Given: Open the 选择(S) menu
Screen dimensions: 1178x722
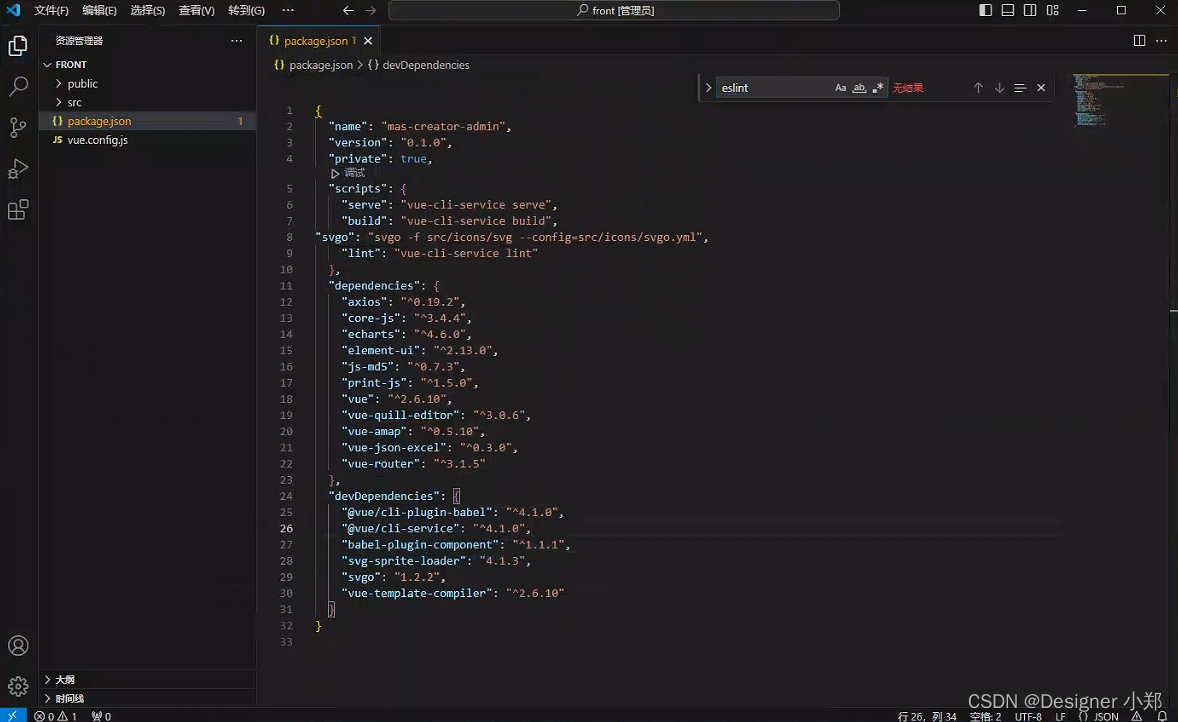Looking at the screenshot, I should coord(147,11).
